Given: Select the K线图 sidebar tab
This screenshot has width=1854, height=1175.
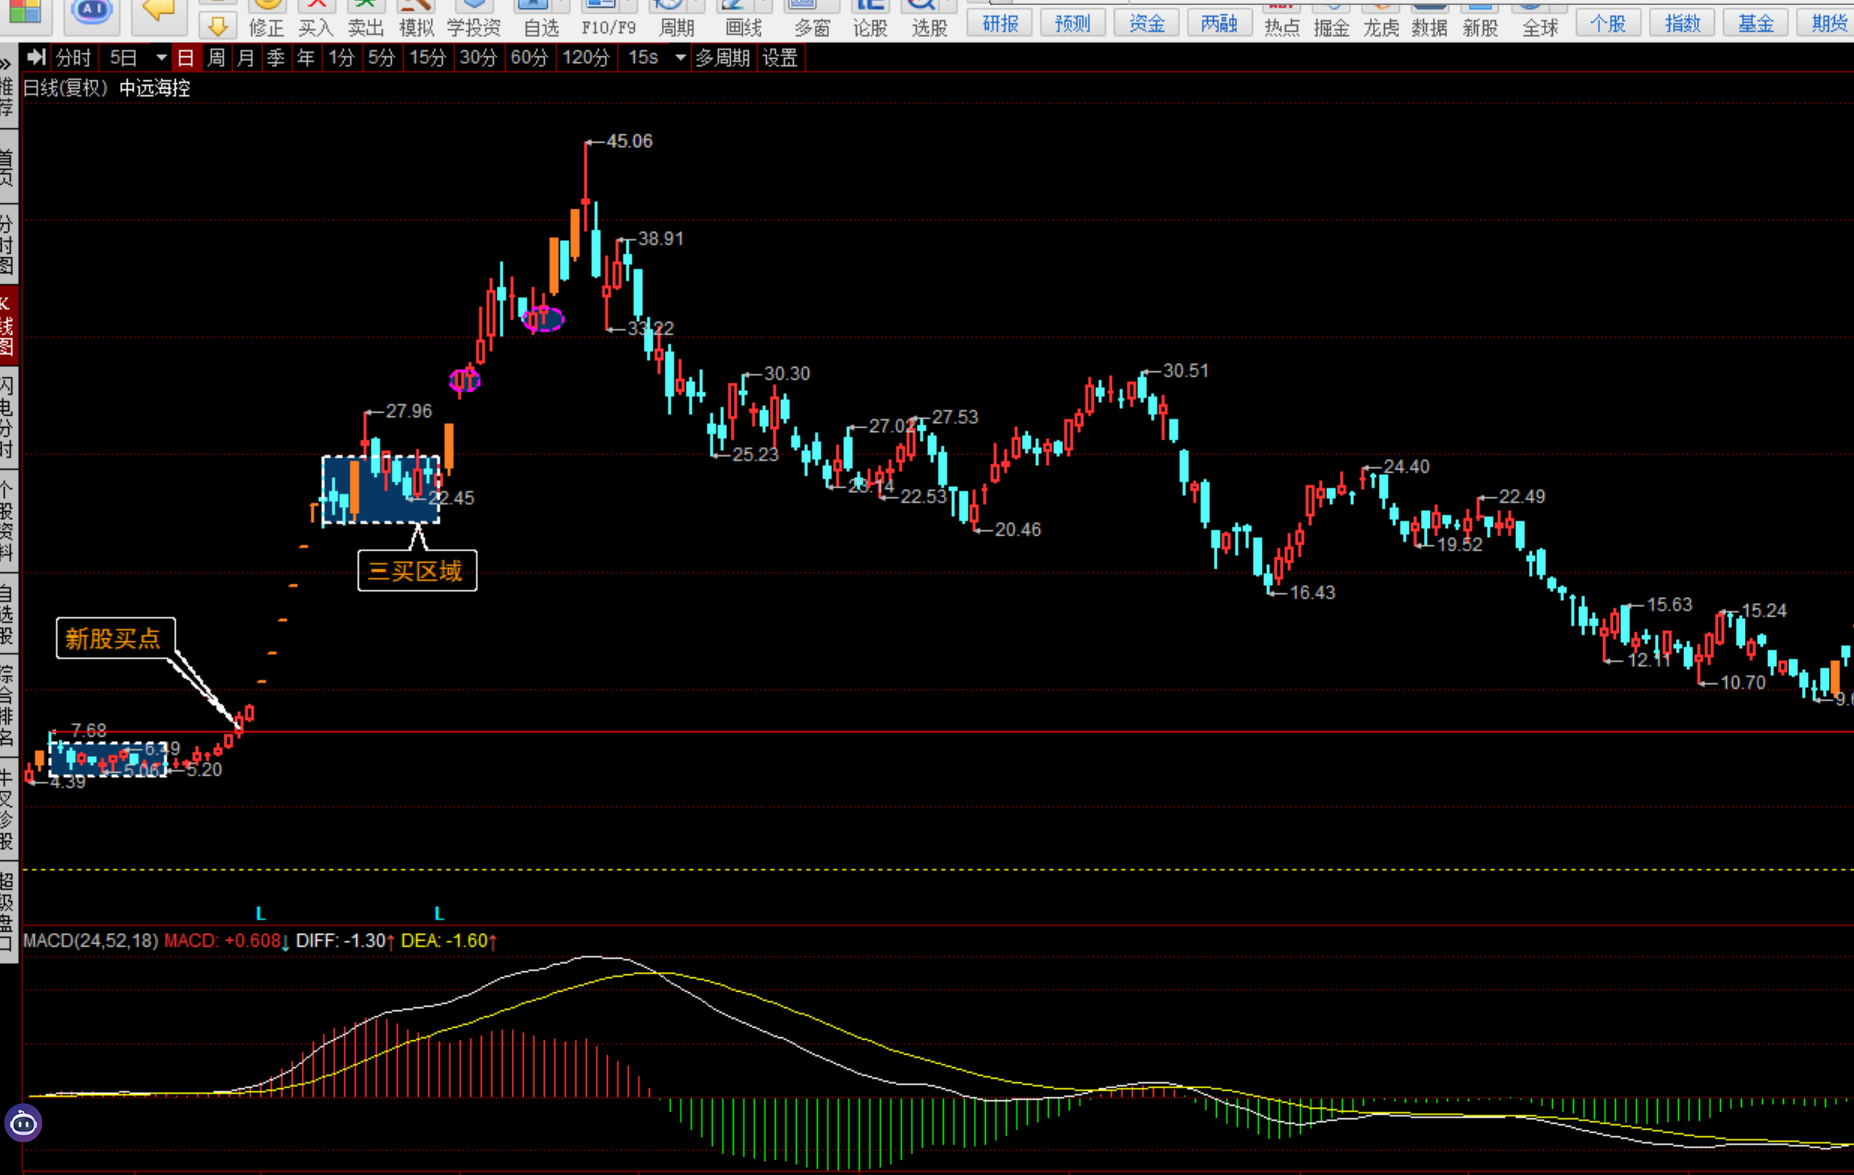Looking at the screenshot, I should tap(8, 327).
